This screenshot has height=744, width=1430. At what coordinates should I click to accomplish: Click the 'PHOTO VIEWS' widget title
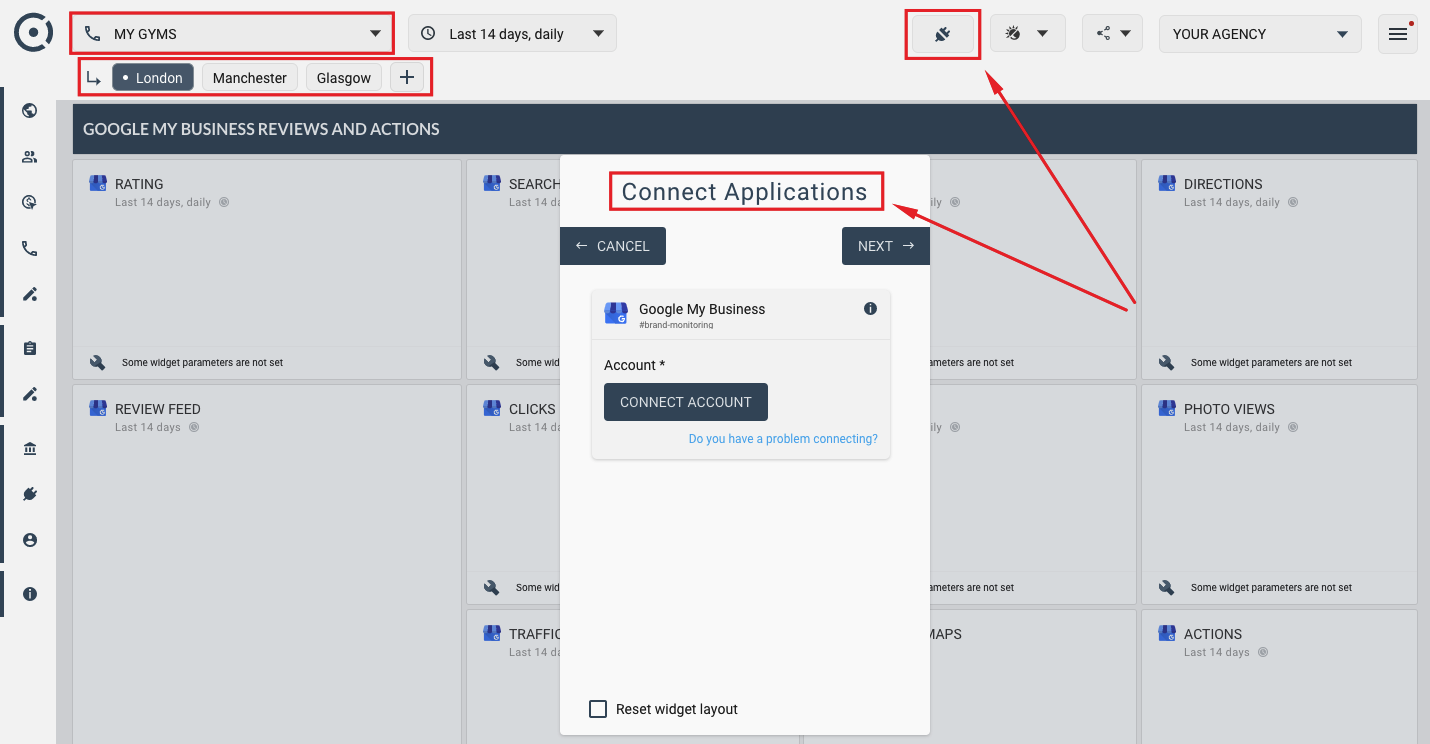[x=1229, y=409]
